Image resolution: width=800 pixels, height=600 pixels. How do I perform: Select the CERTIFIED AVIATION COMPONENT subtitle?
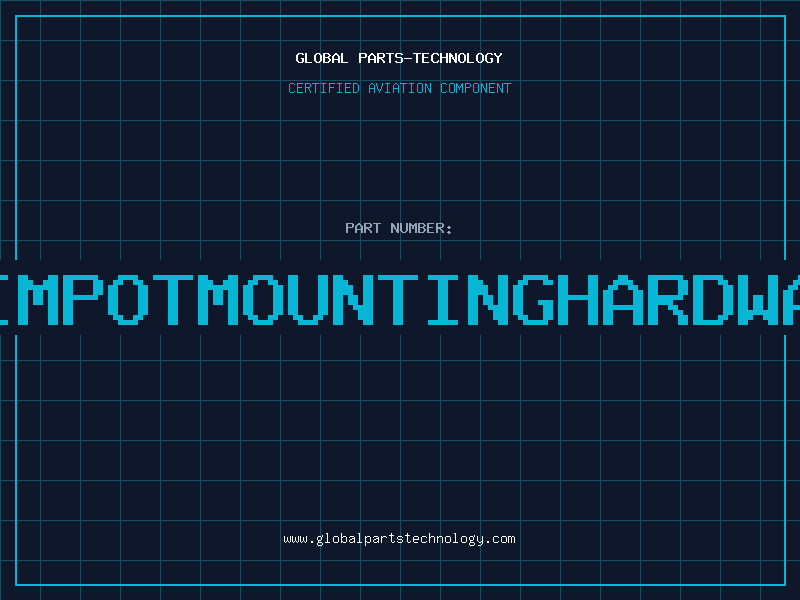click(x=399, y=88)
